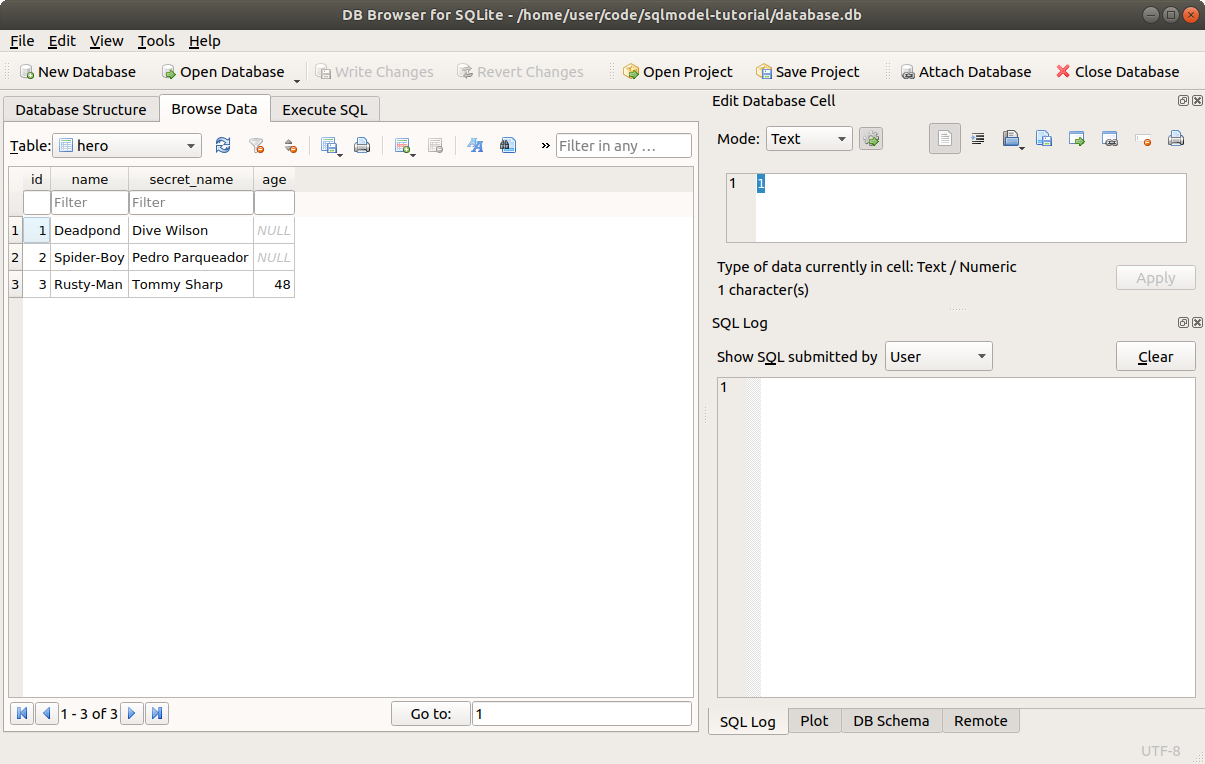Set the cell value to NULL
Image resolution: width=1205 pixels, height=764 pixels.
click(1143, 138)
